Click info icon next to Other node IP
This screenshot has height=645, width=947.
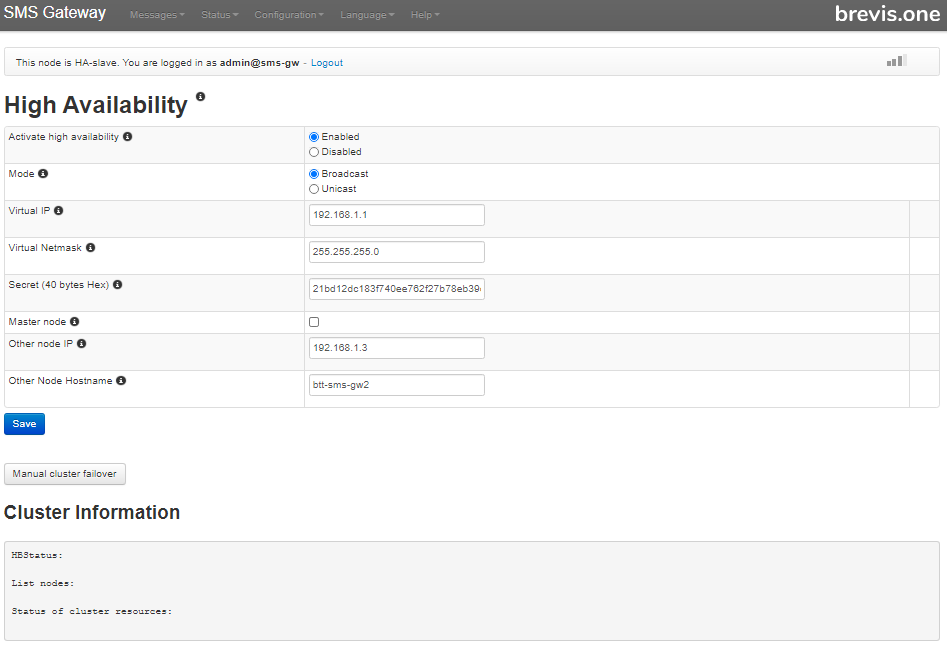(x=82, y=344)
